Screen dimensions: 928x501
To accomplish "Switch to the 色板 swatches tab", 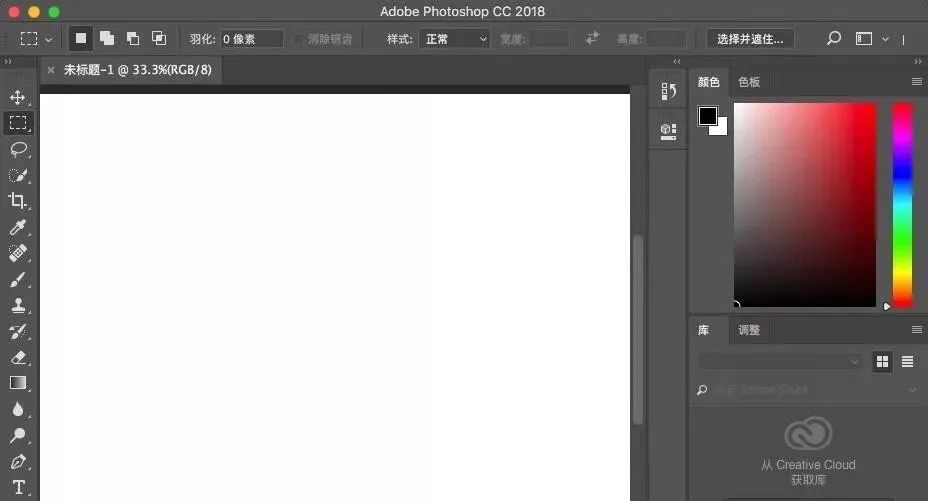I will [x=749, y=82].
